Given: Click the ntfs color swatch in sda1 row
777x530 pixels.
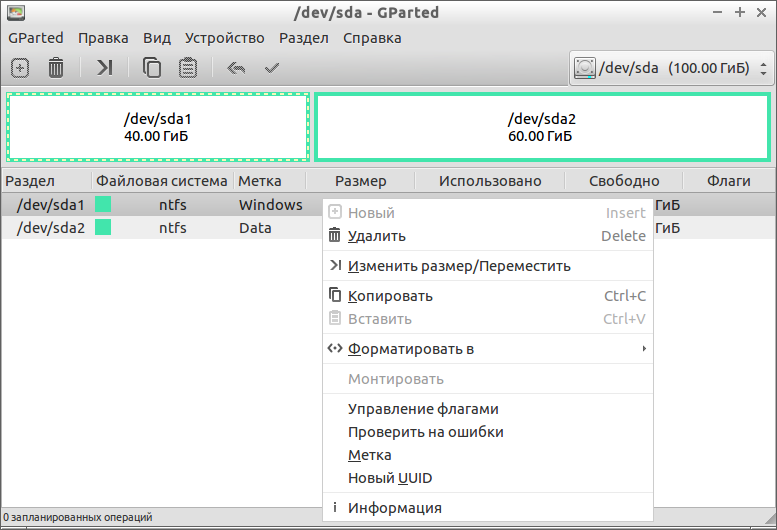Looking at the screenshot, I should point(103,204).
